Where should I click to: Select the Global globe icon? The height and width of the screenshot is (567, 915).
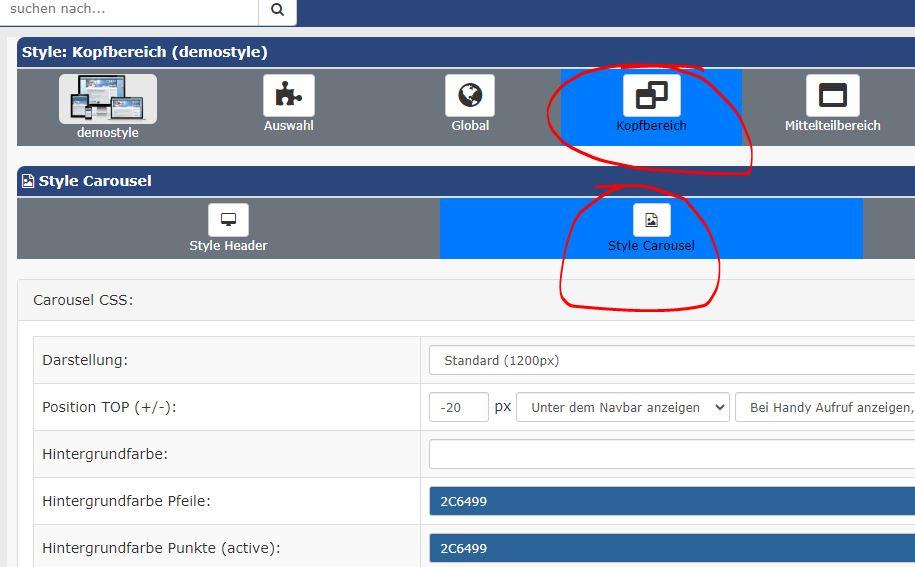click(x=470, y=96)
